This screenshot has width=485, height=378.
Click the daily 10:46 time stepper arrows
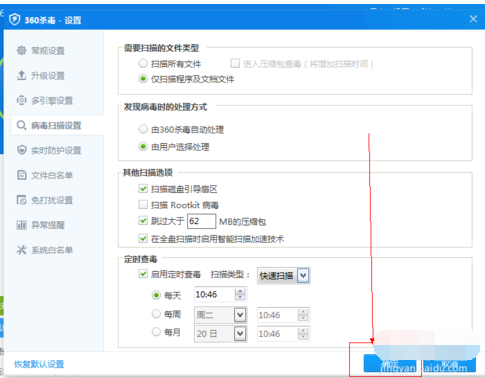[x=240, y=294]
